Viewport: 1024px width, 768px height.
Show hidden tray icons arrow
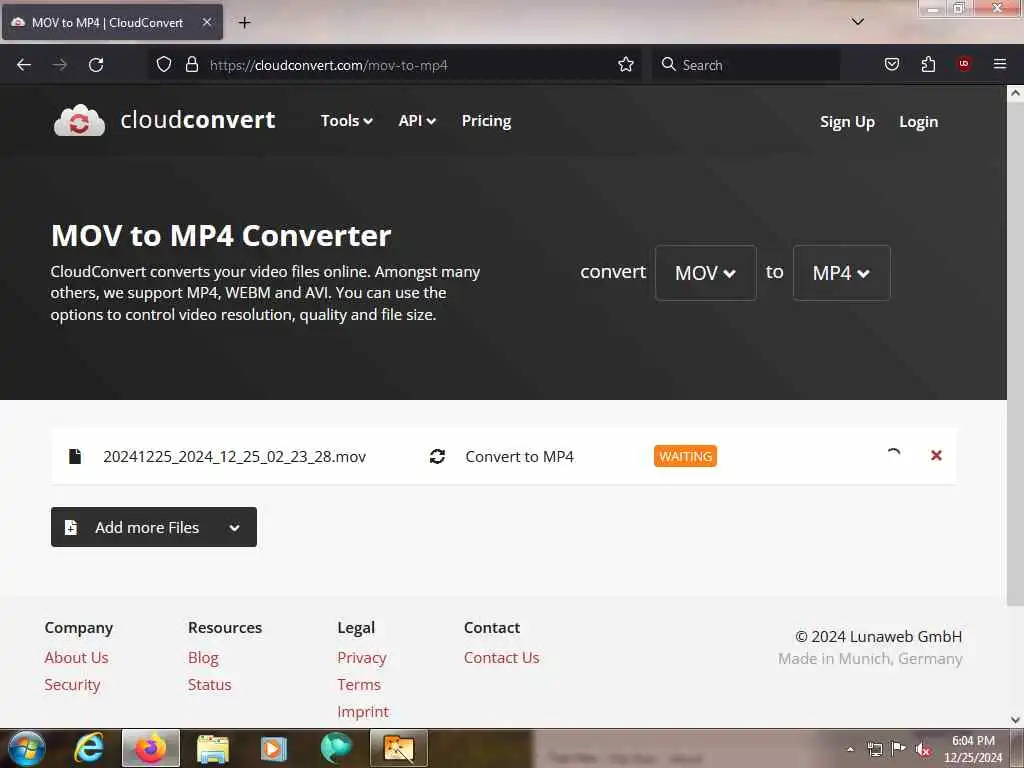pos(850,750)
